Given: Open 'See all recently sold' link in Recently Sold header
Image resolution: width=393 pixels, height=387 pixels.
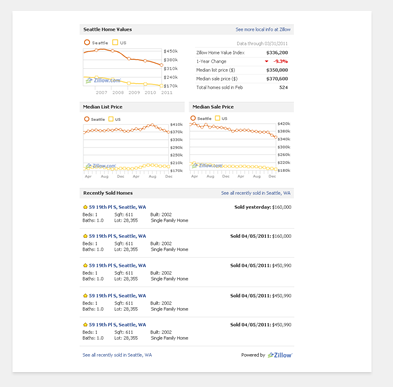Looking at the screenshot, I should (x=256, y=193).
